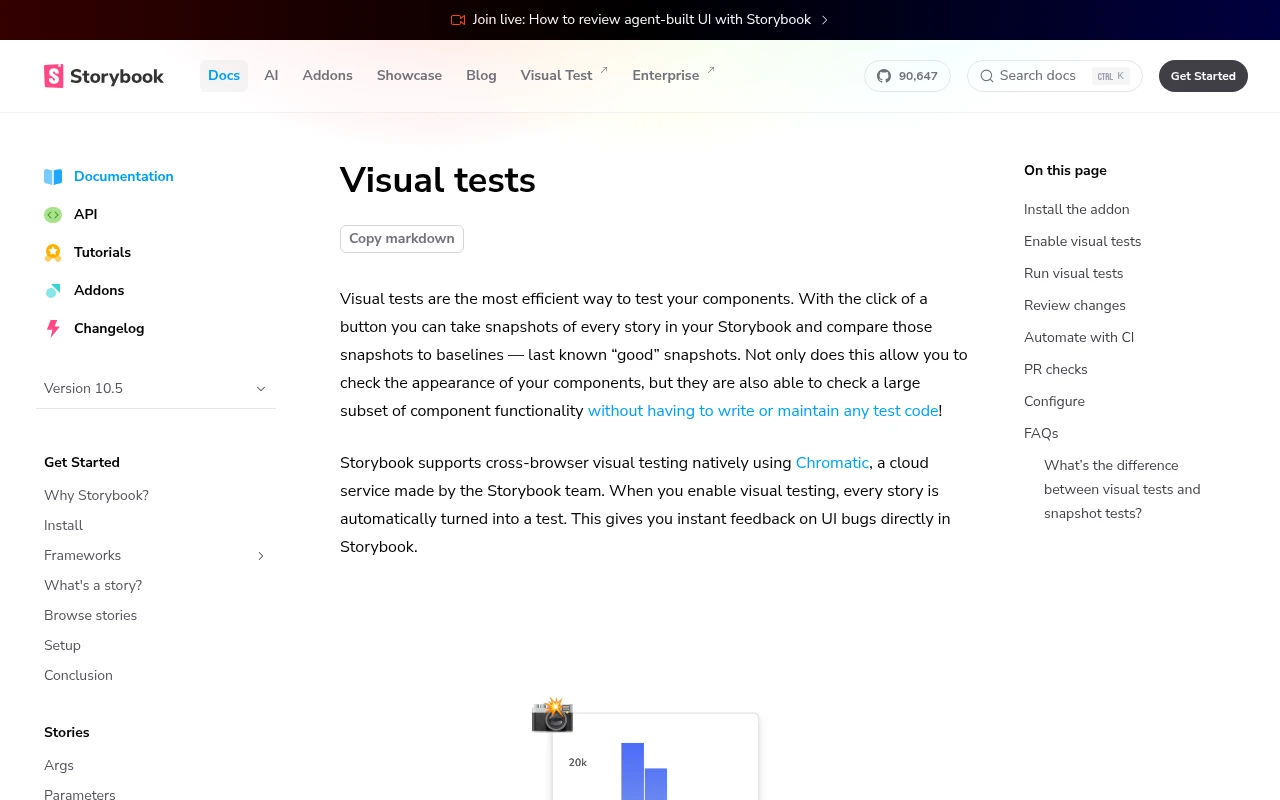Click the chart thumbnail illustration

[655, 757]
